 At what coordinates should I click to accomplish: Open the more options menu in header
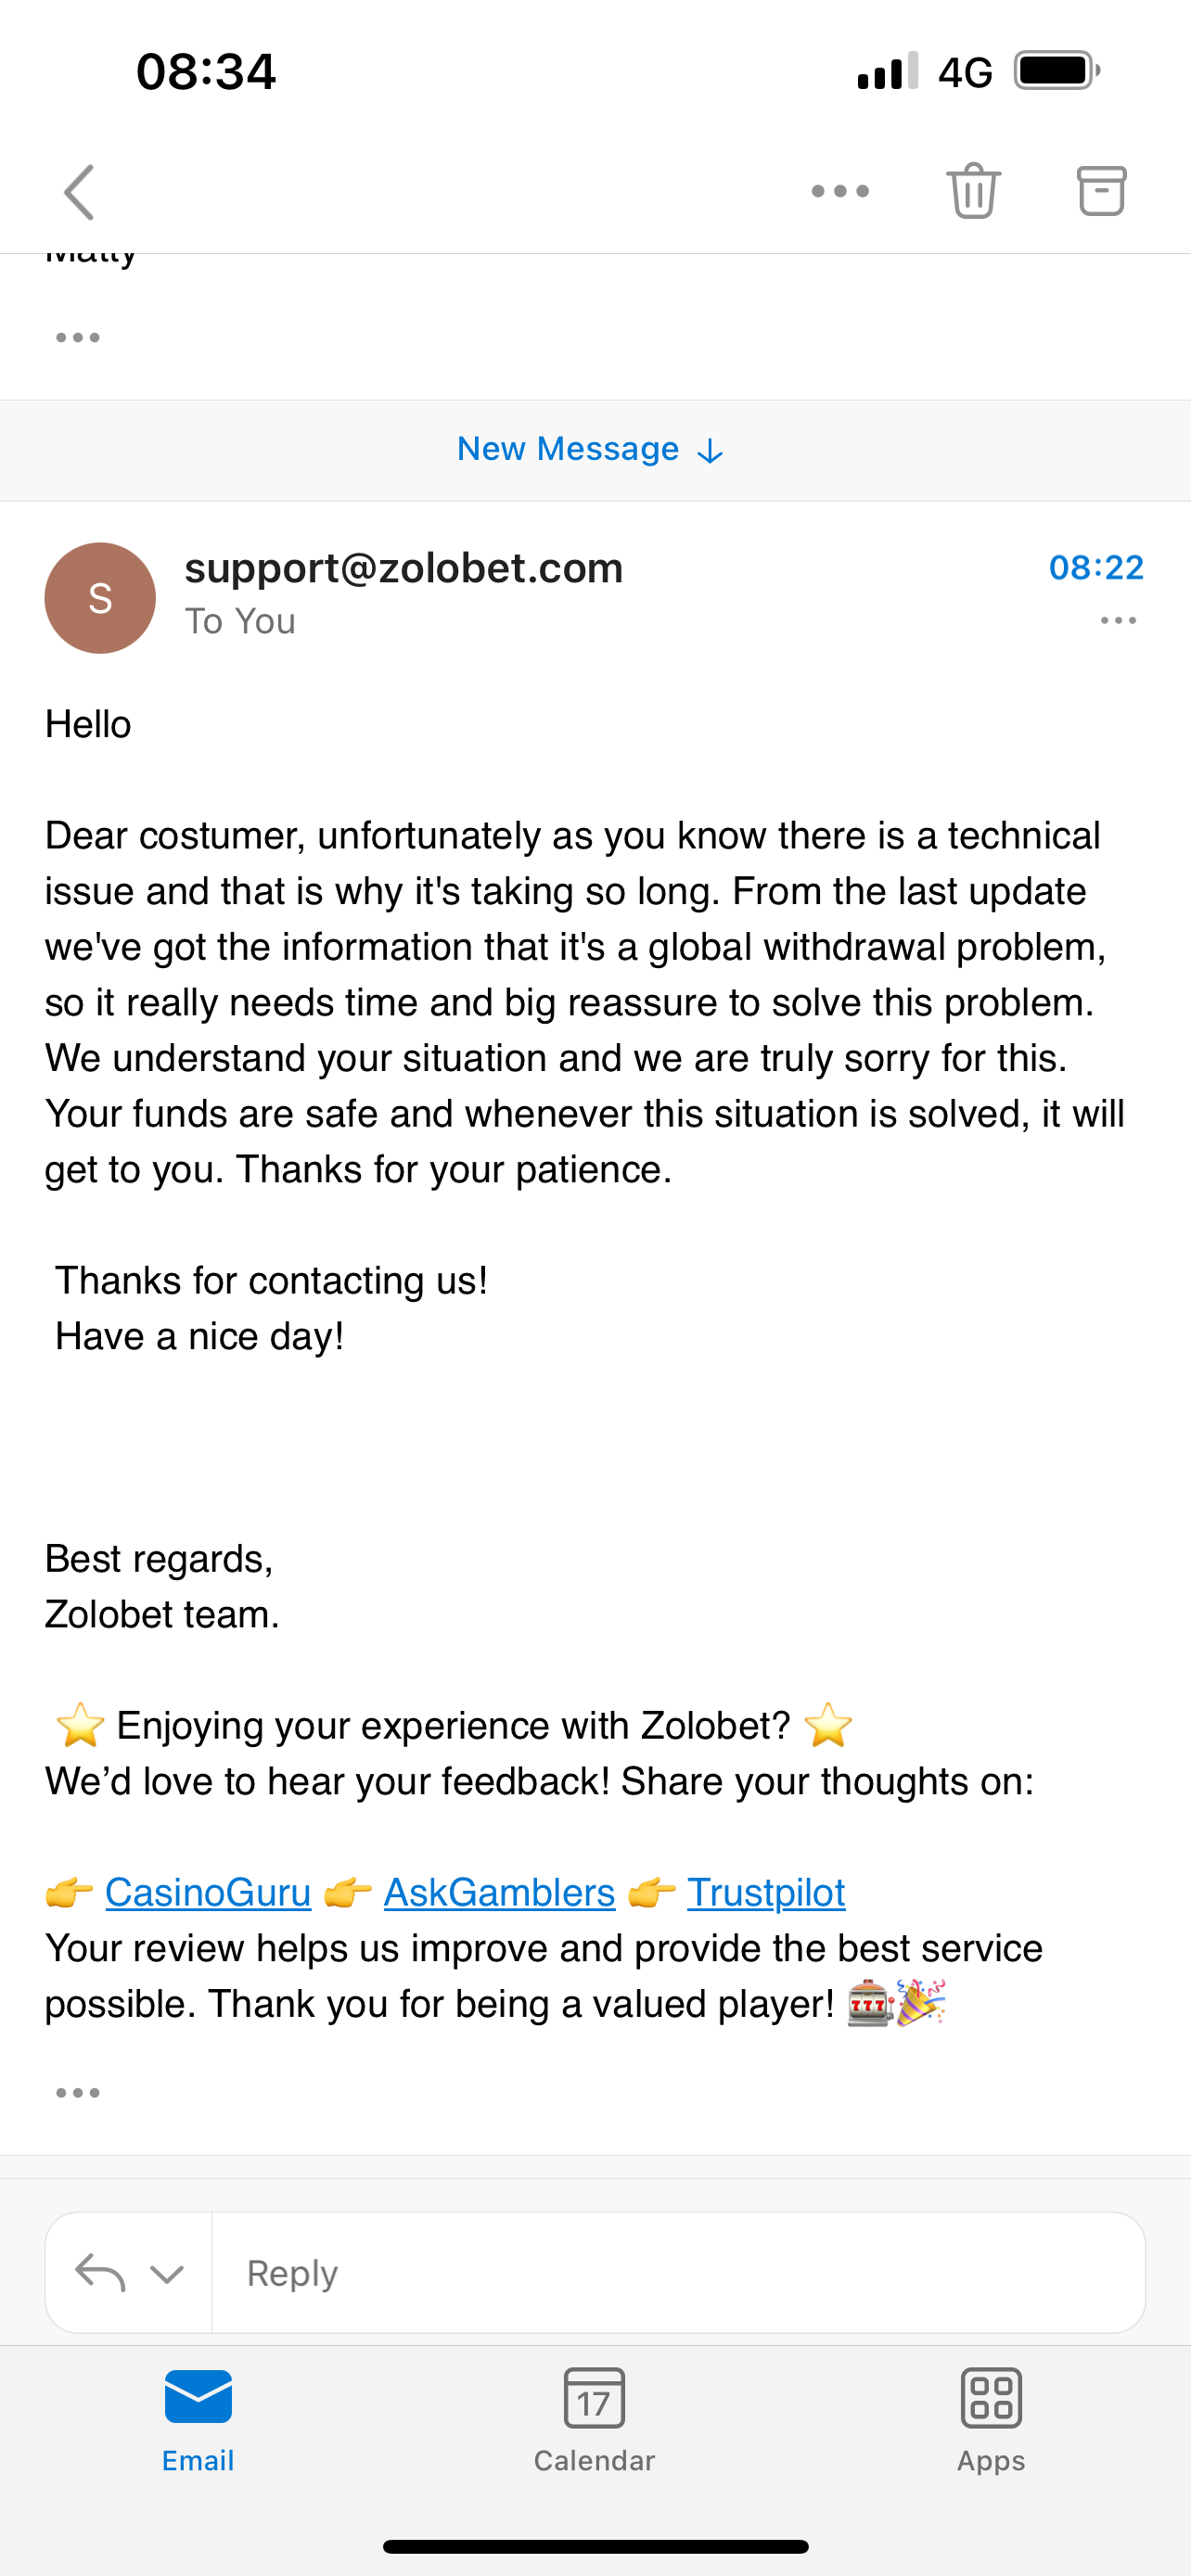840,191
